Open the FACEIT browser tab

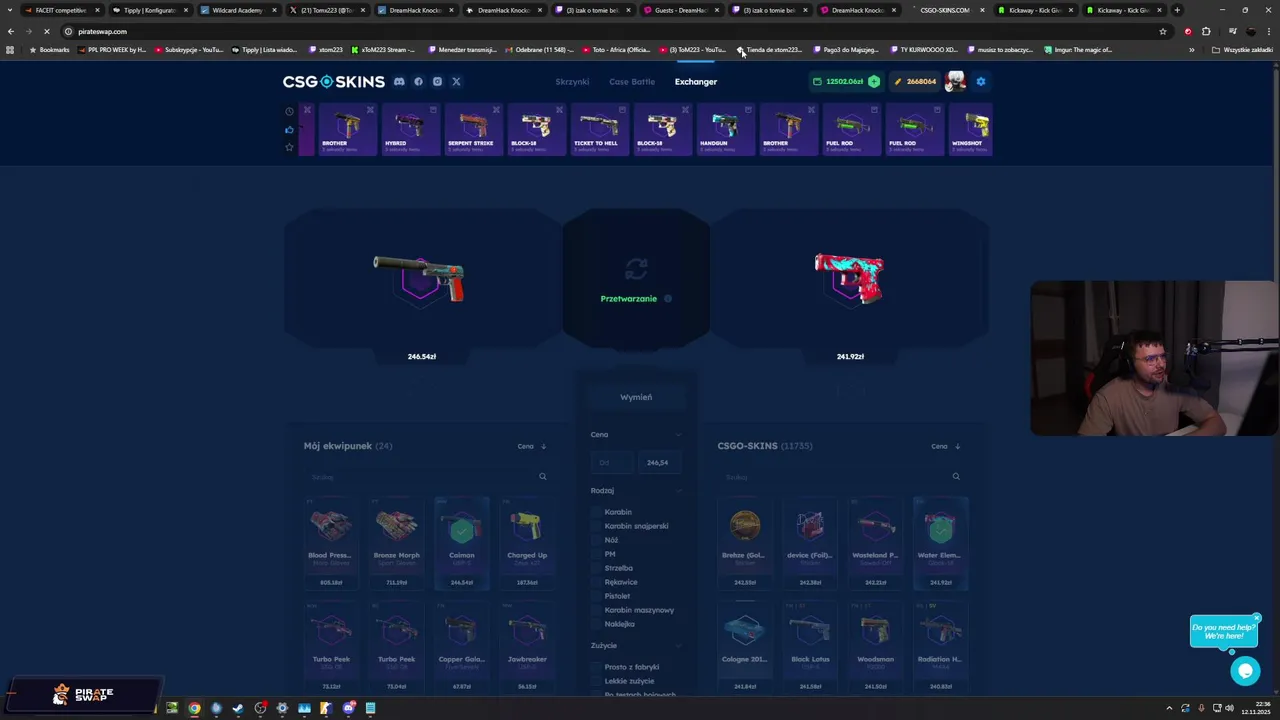[60, 10]
